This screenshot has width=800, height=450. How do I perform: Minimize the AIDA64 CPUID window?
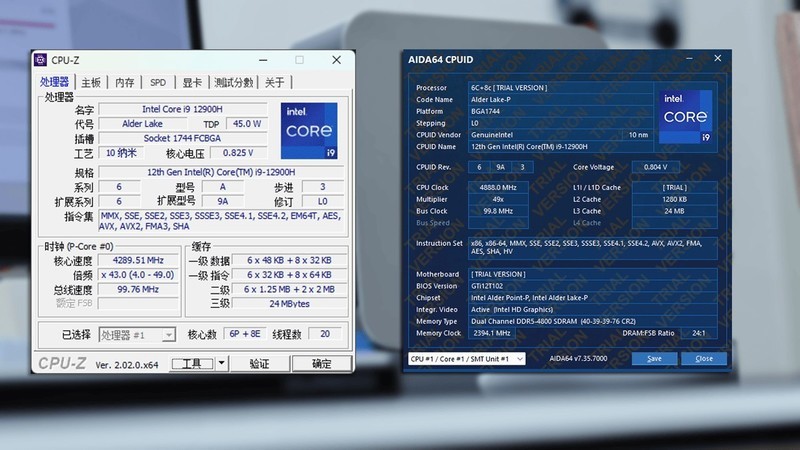tap(689, 59)
